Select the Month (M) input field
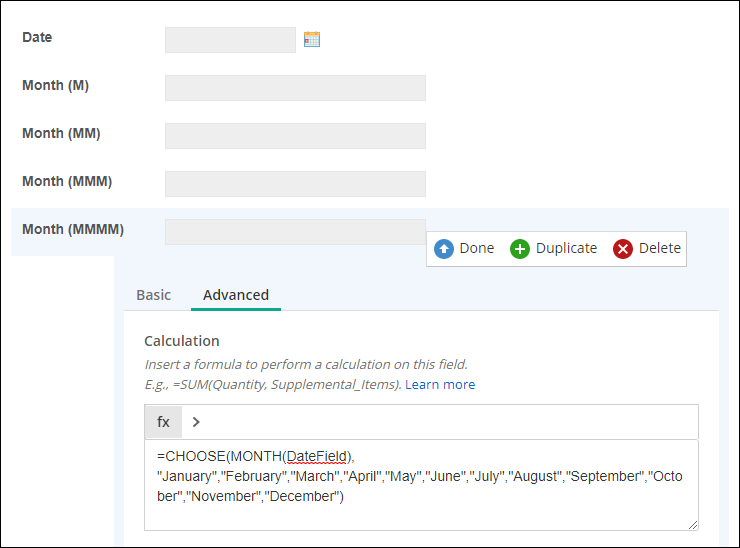The height and width of the screenshot is (548, 740). tap(295, 88)
